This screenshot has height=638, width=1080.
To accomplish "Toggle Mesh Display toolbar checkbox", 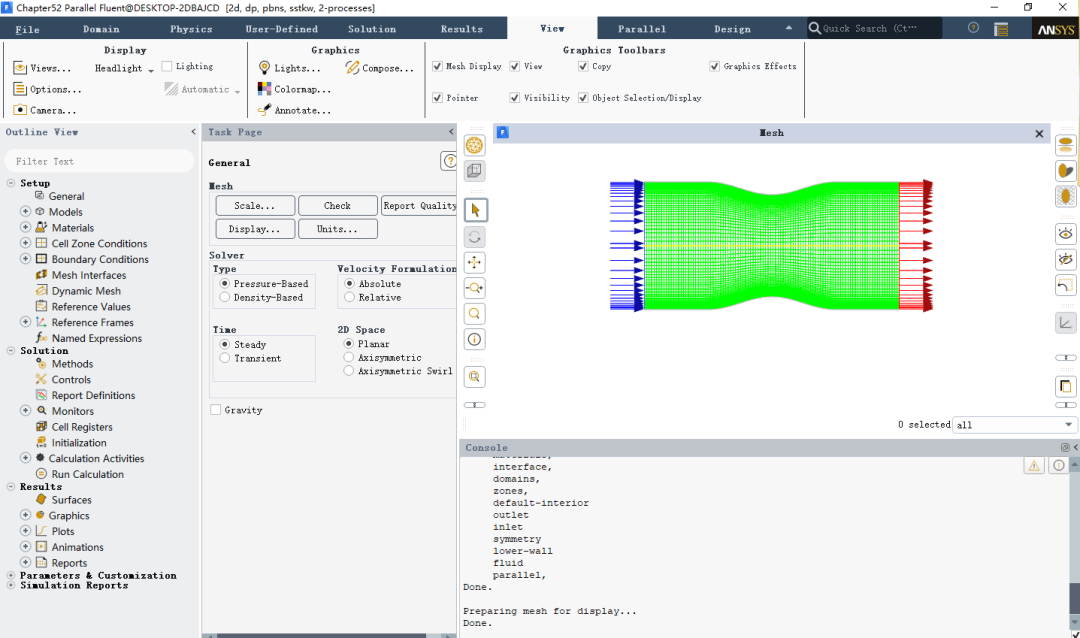I will click(x=437, y=66).
